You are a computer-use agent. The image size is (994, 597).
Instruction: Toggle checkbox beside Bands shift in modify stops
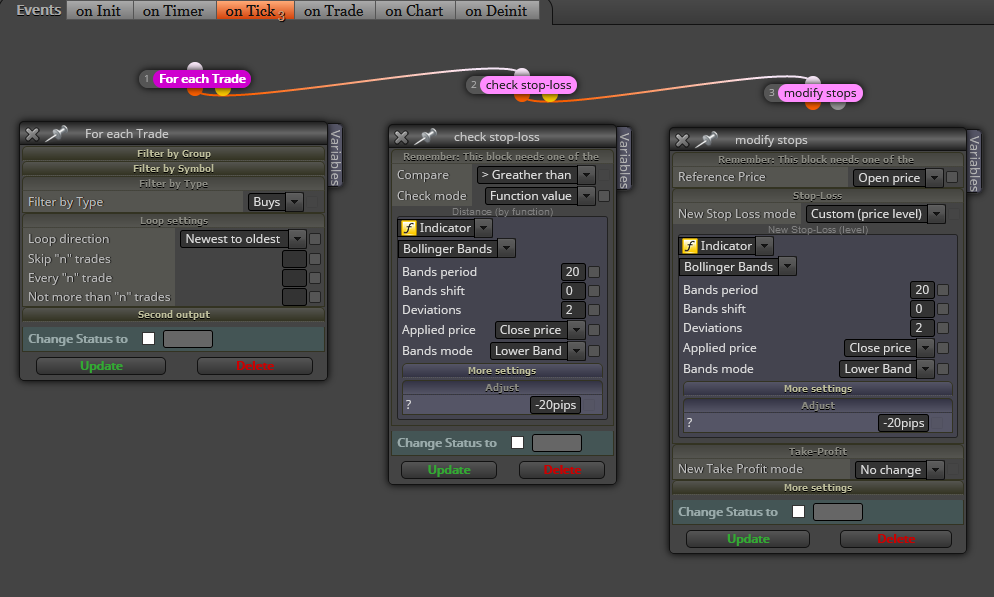click(x=943, y=309)
